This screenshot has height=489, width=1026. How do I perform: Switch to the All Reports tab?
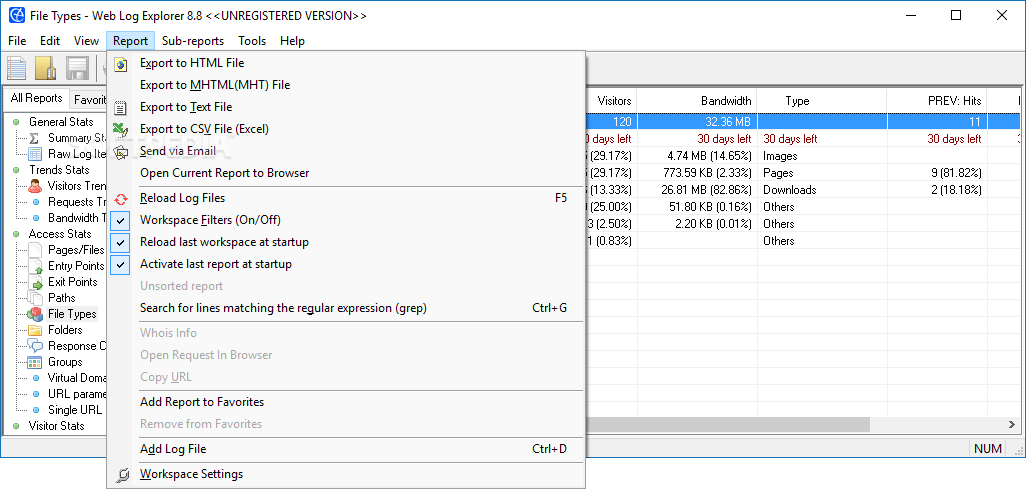click(x=37, y=98)
